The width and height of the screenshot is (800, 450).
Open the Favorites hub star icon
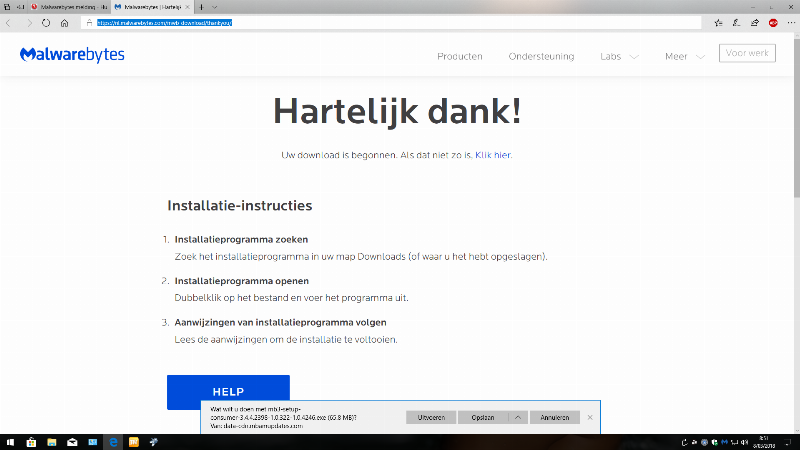tap(718, 23)
